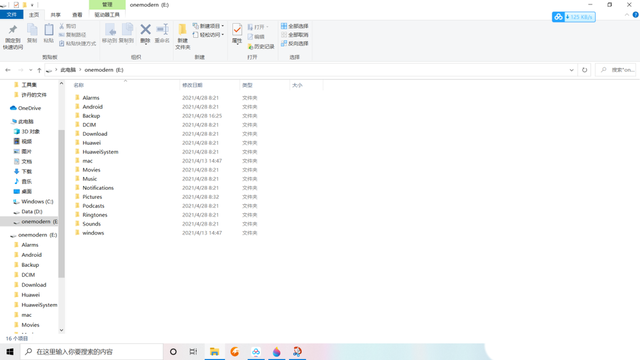Switch to the View ribbon tab
Screen dimensions: 640x360
77,15
